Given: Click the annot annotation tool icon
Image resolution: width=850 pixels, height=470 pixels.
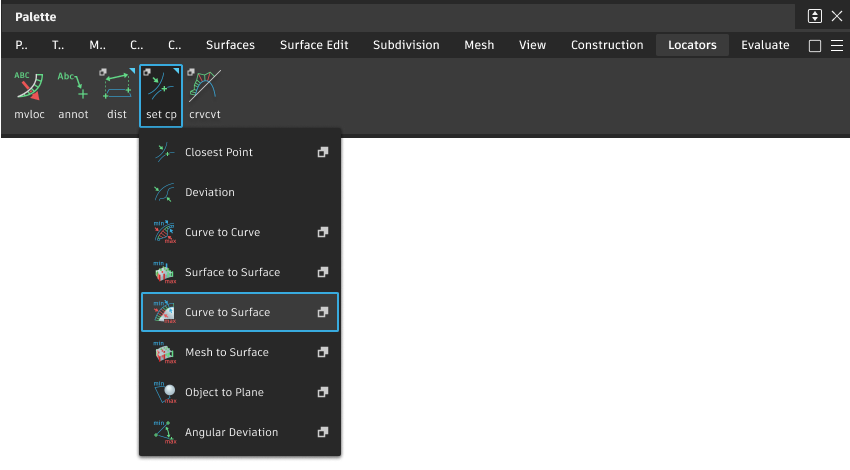Looking at the screenshot, I should point(73,88).
